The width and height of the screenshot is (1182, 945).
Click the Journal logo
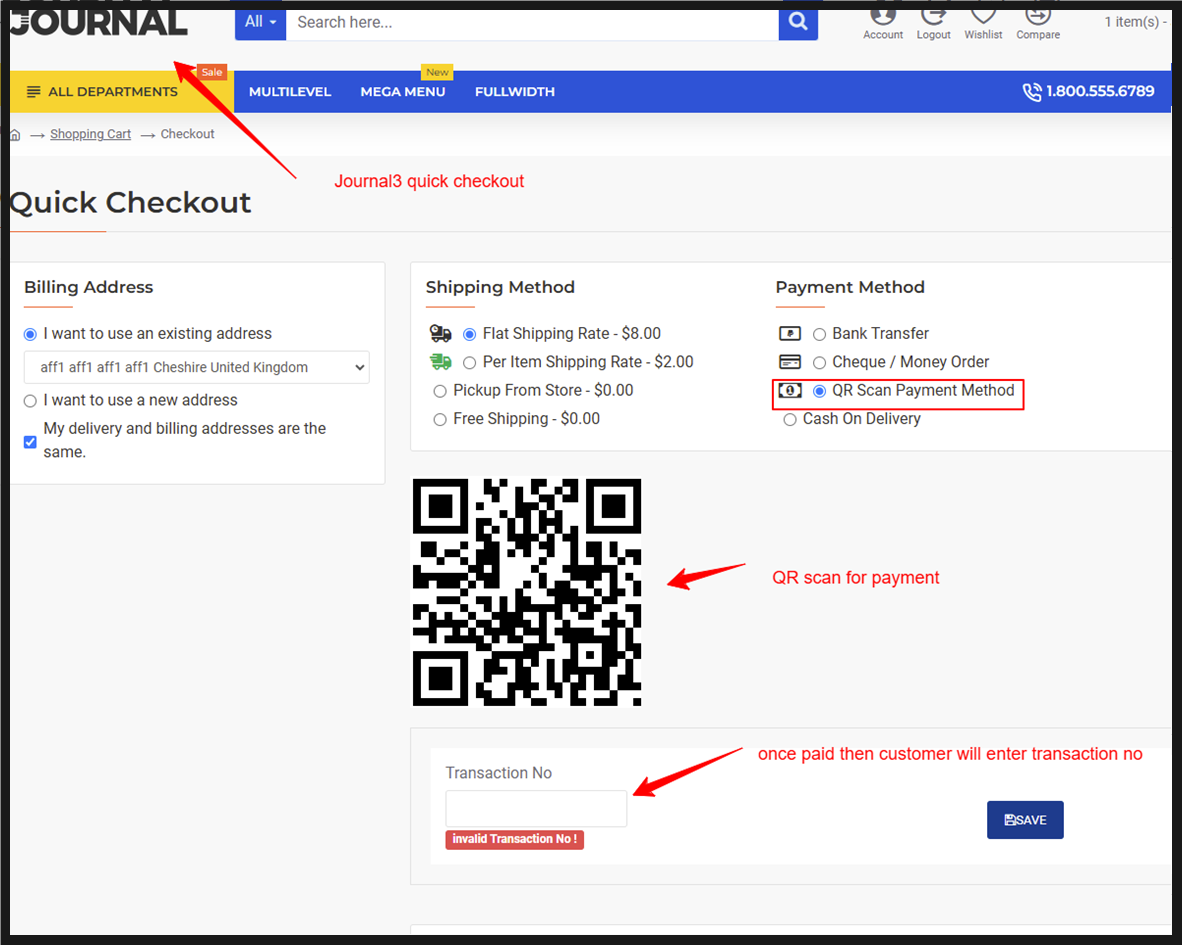[98, 22]
